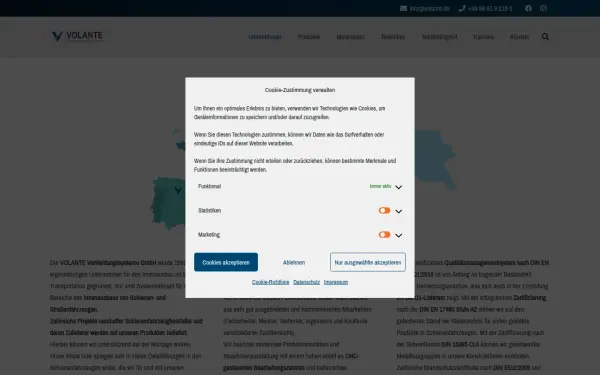Click the Cookies akzeptieren button
Image resolution: width=600 pixels, height=375 pixels.
coord(226,262)
